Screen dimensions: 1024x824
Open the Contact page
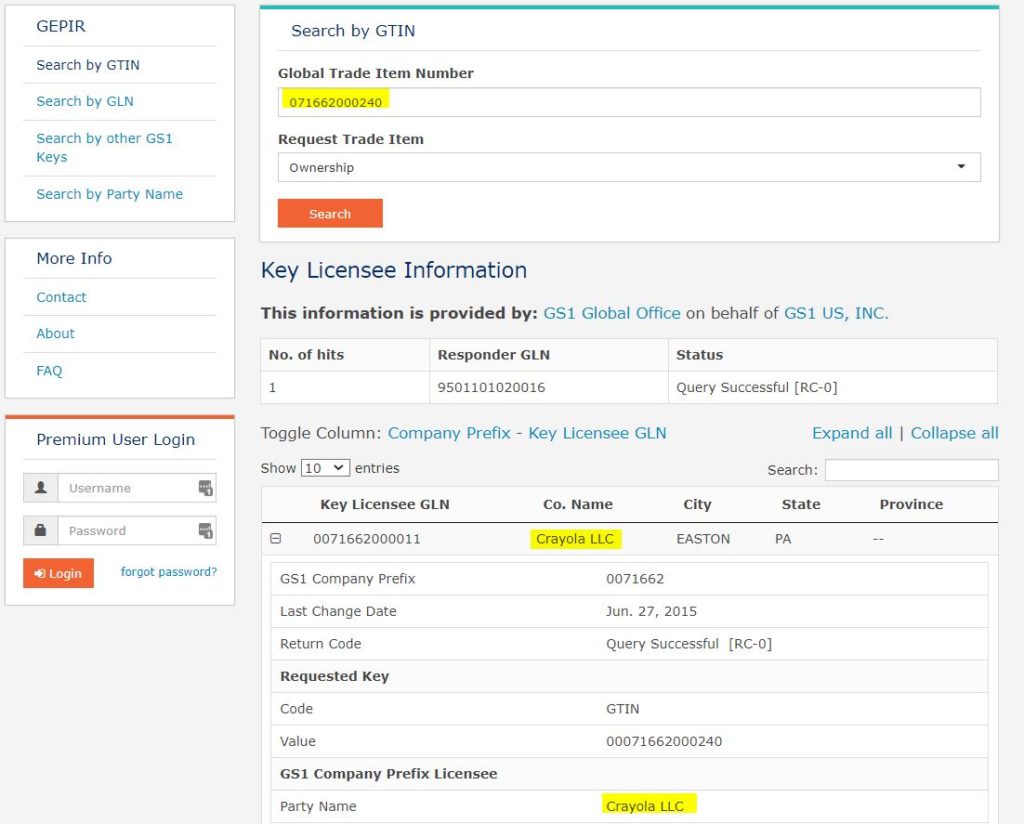coord(61,297)
